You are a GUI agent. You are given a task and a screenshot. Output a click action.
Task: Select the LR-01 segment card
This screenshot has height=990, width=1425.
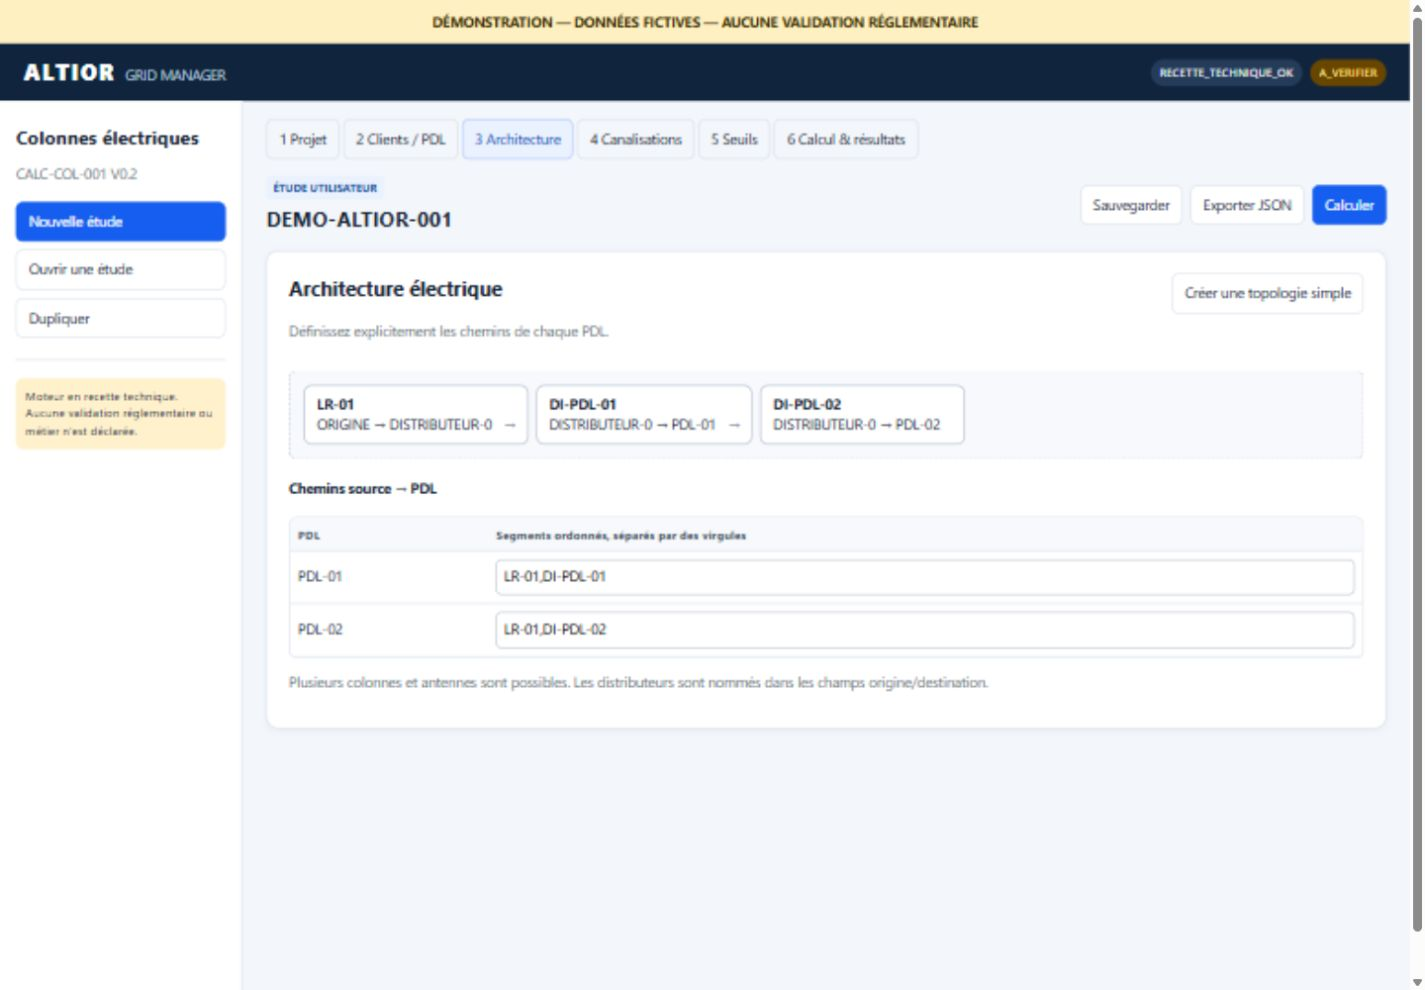pos(415,414)
